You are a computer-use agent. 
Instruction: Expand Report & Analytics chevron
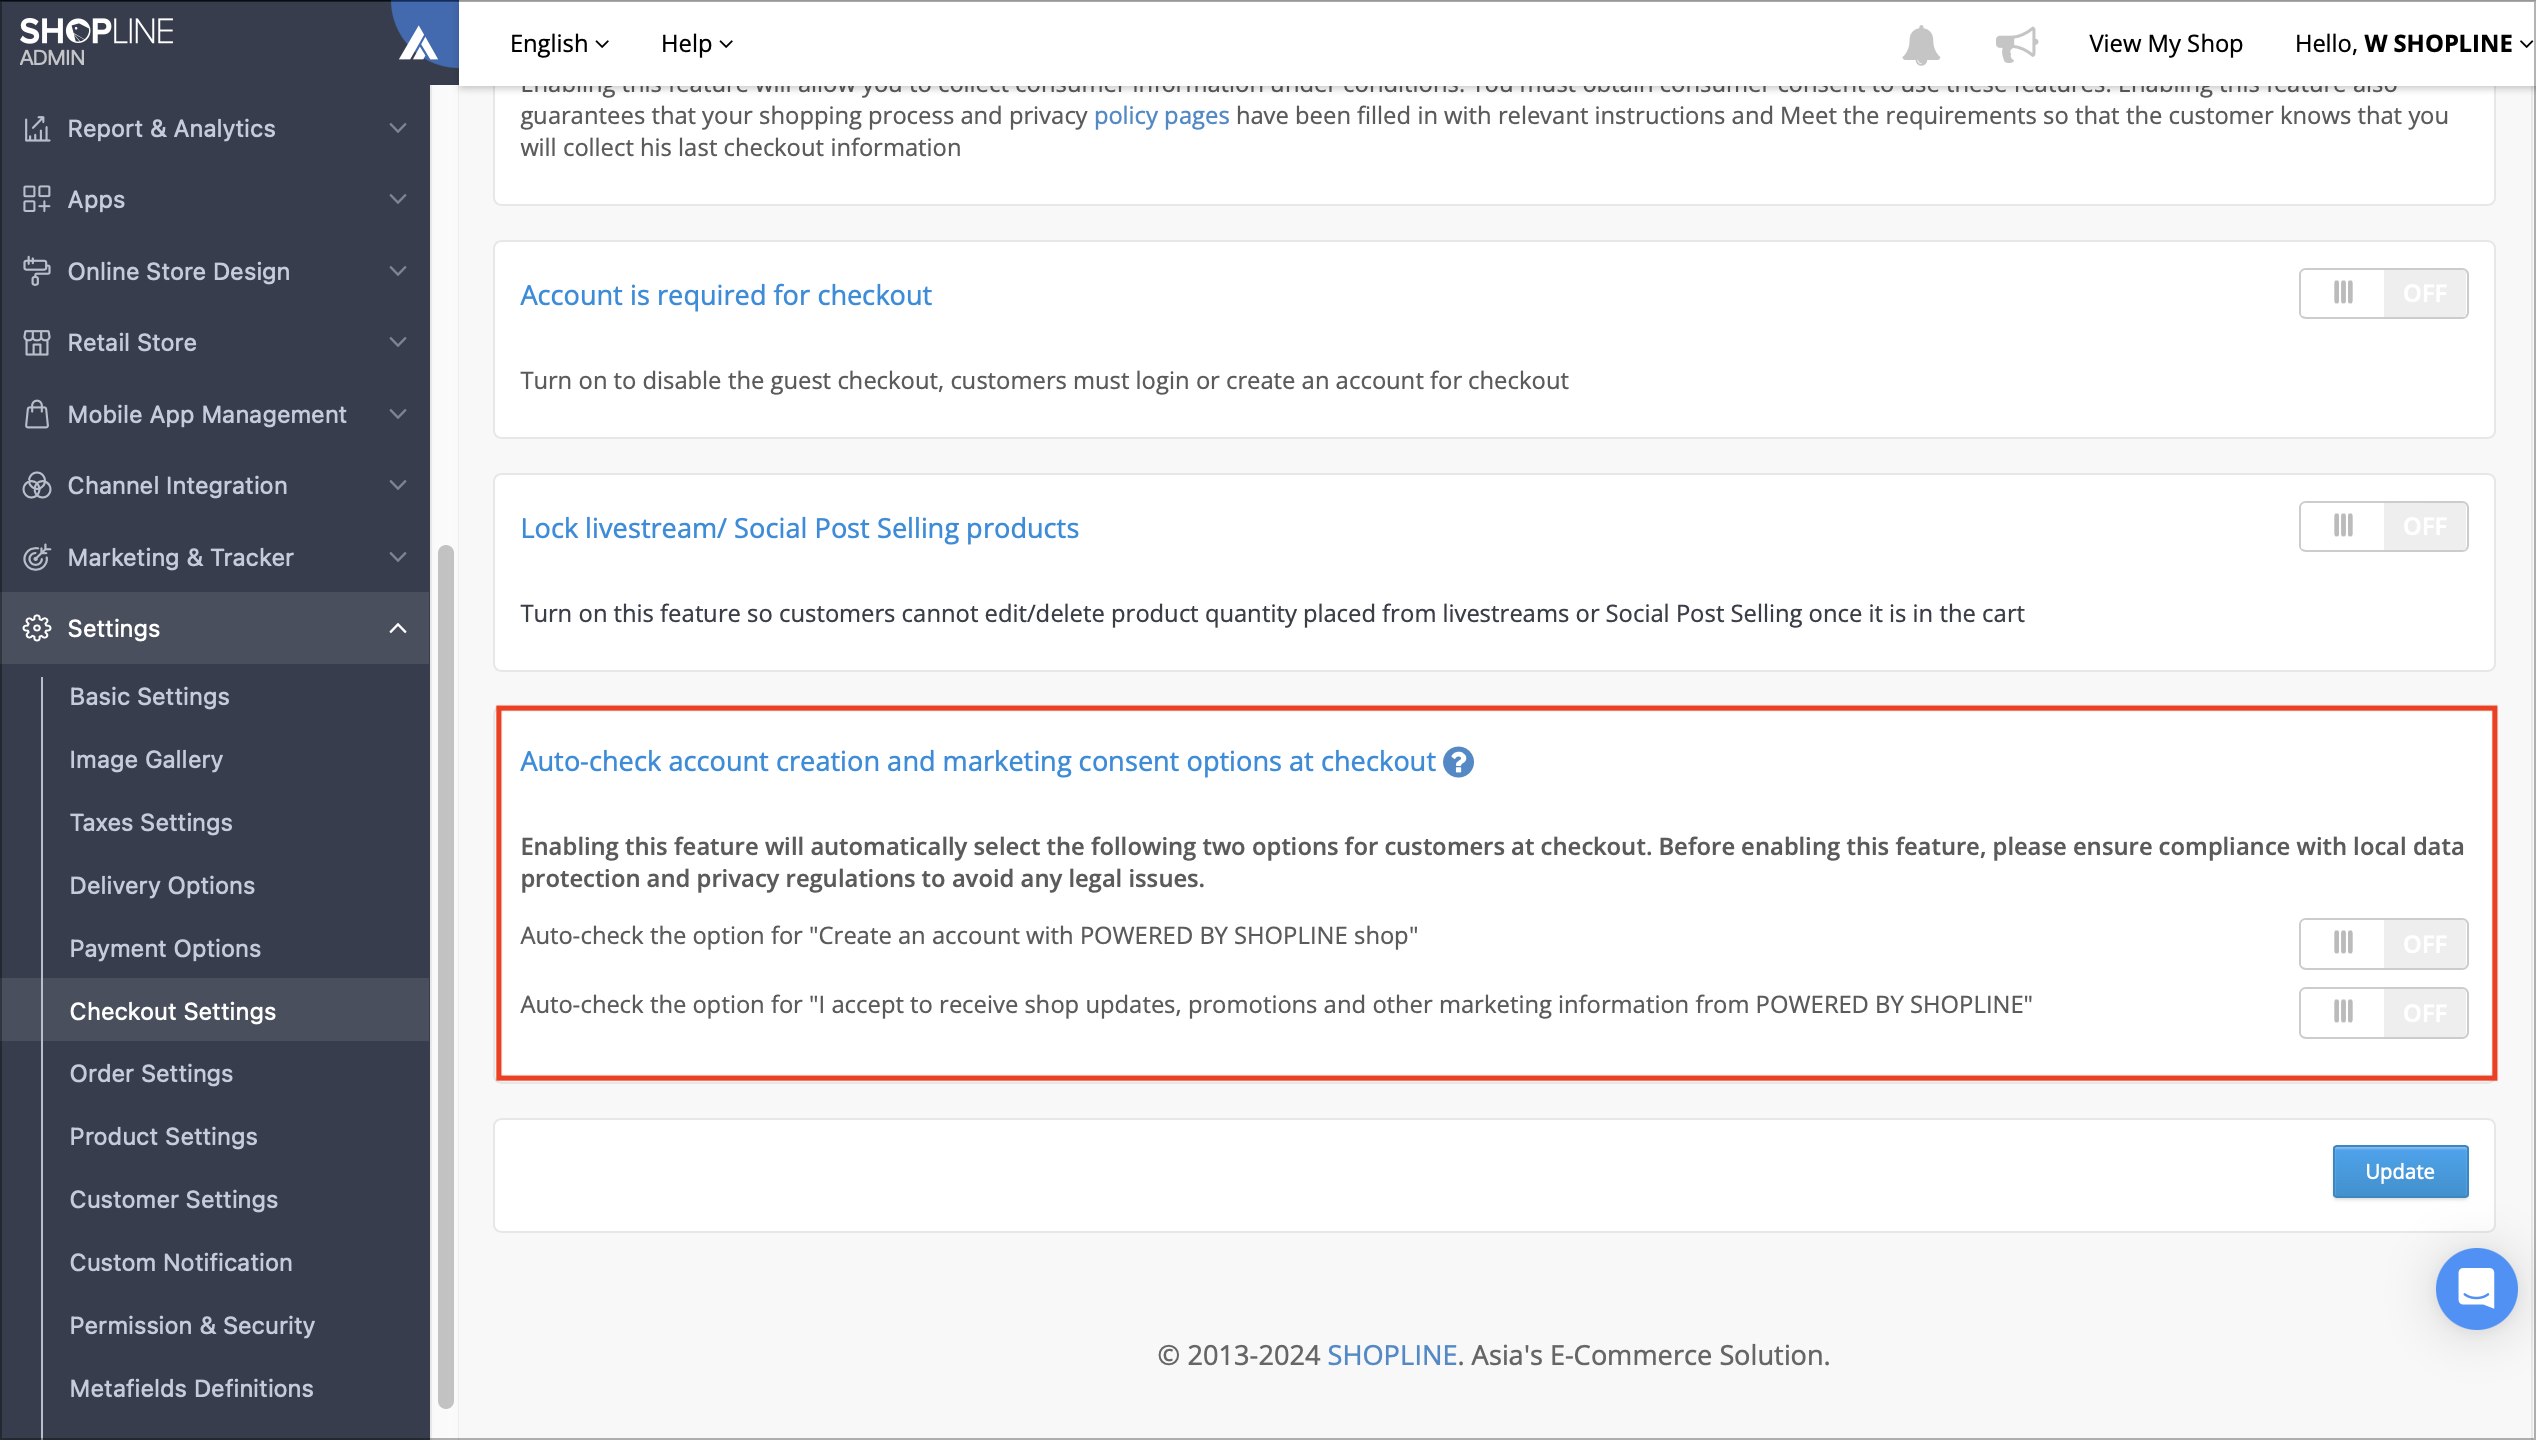click(398, 128)
